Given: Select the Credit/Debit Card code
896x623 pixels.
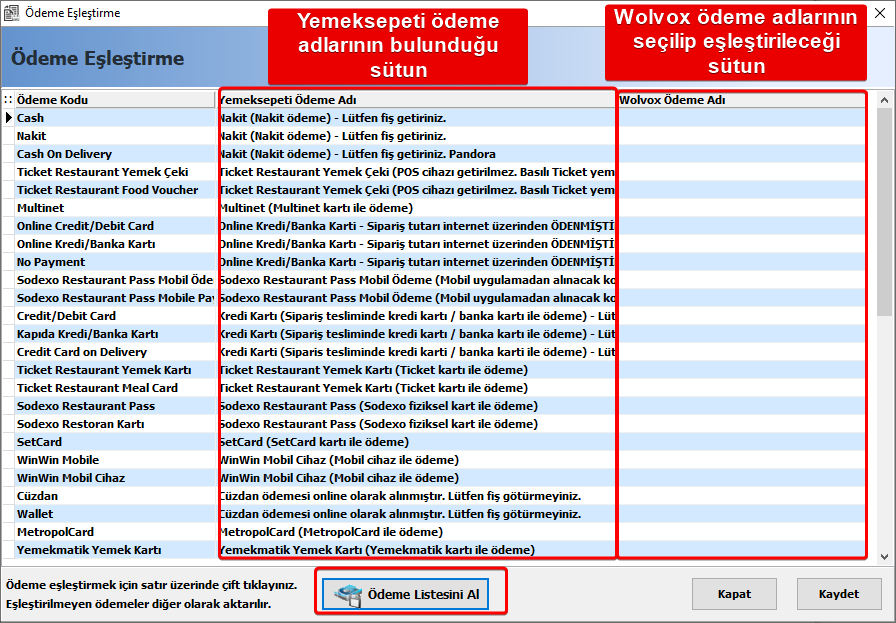Looking at the screenshot, I should 115,316.
